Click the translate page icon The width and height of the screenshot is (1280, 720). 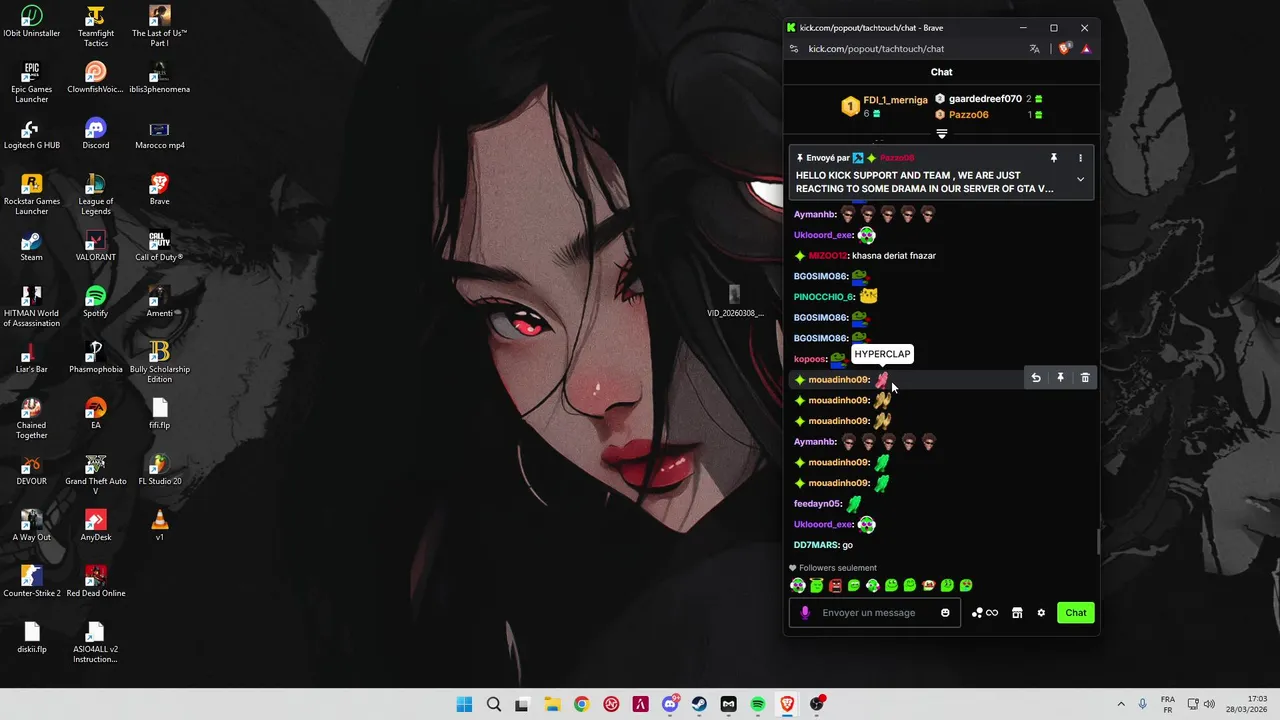[x=1035, y=49]
